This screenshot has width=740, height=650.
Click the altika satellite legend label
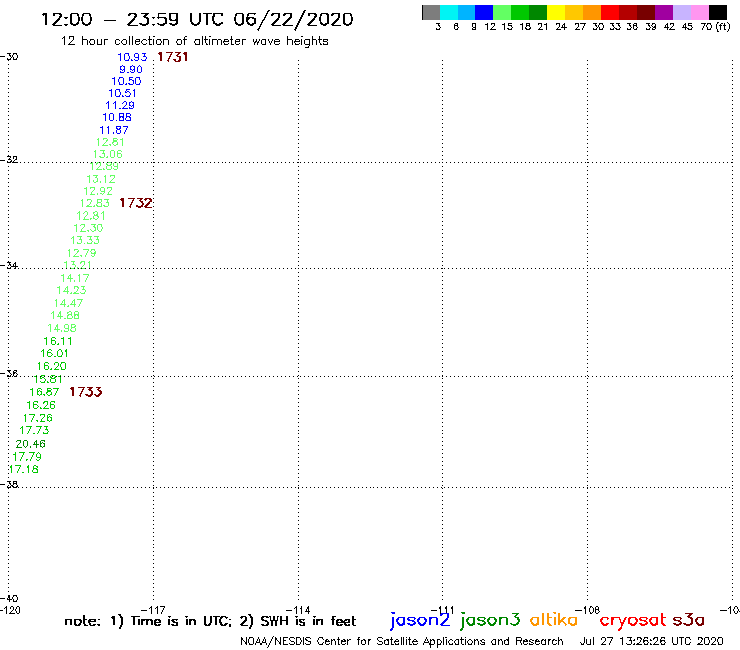[x=554, y=620]
